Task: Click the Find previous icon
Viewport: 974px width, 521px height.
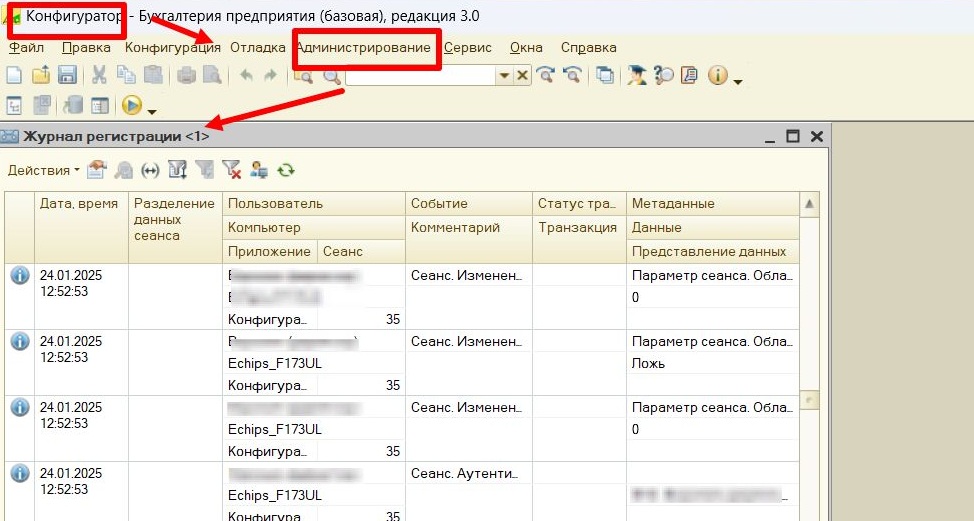Action: [572, 76]
